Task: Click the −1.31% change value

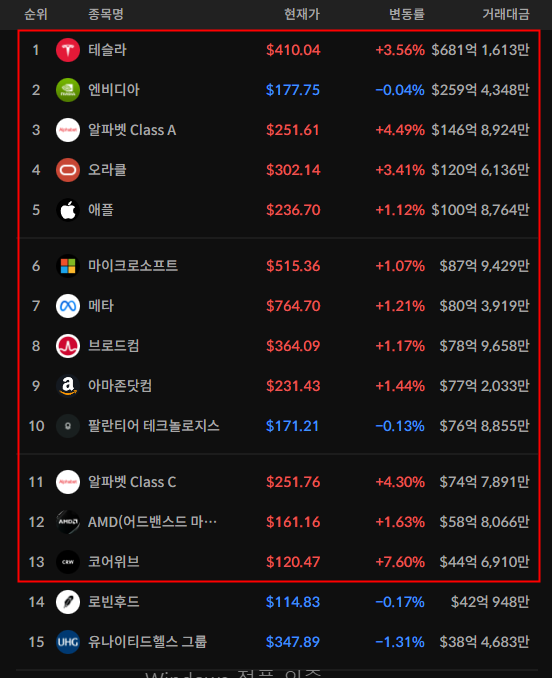Action: pyautogui.click(x=400, y=642)
